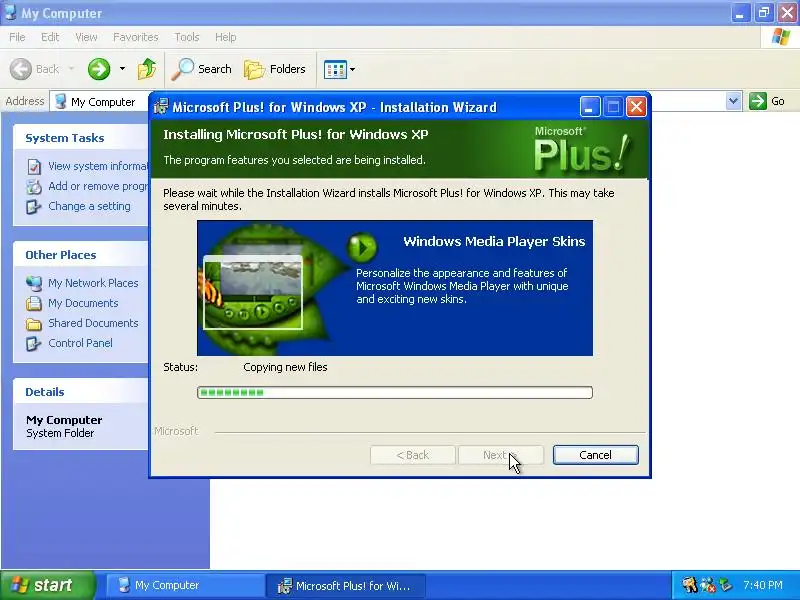Switch to My Computer taskbar button

(x=184, y=585)
